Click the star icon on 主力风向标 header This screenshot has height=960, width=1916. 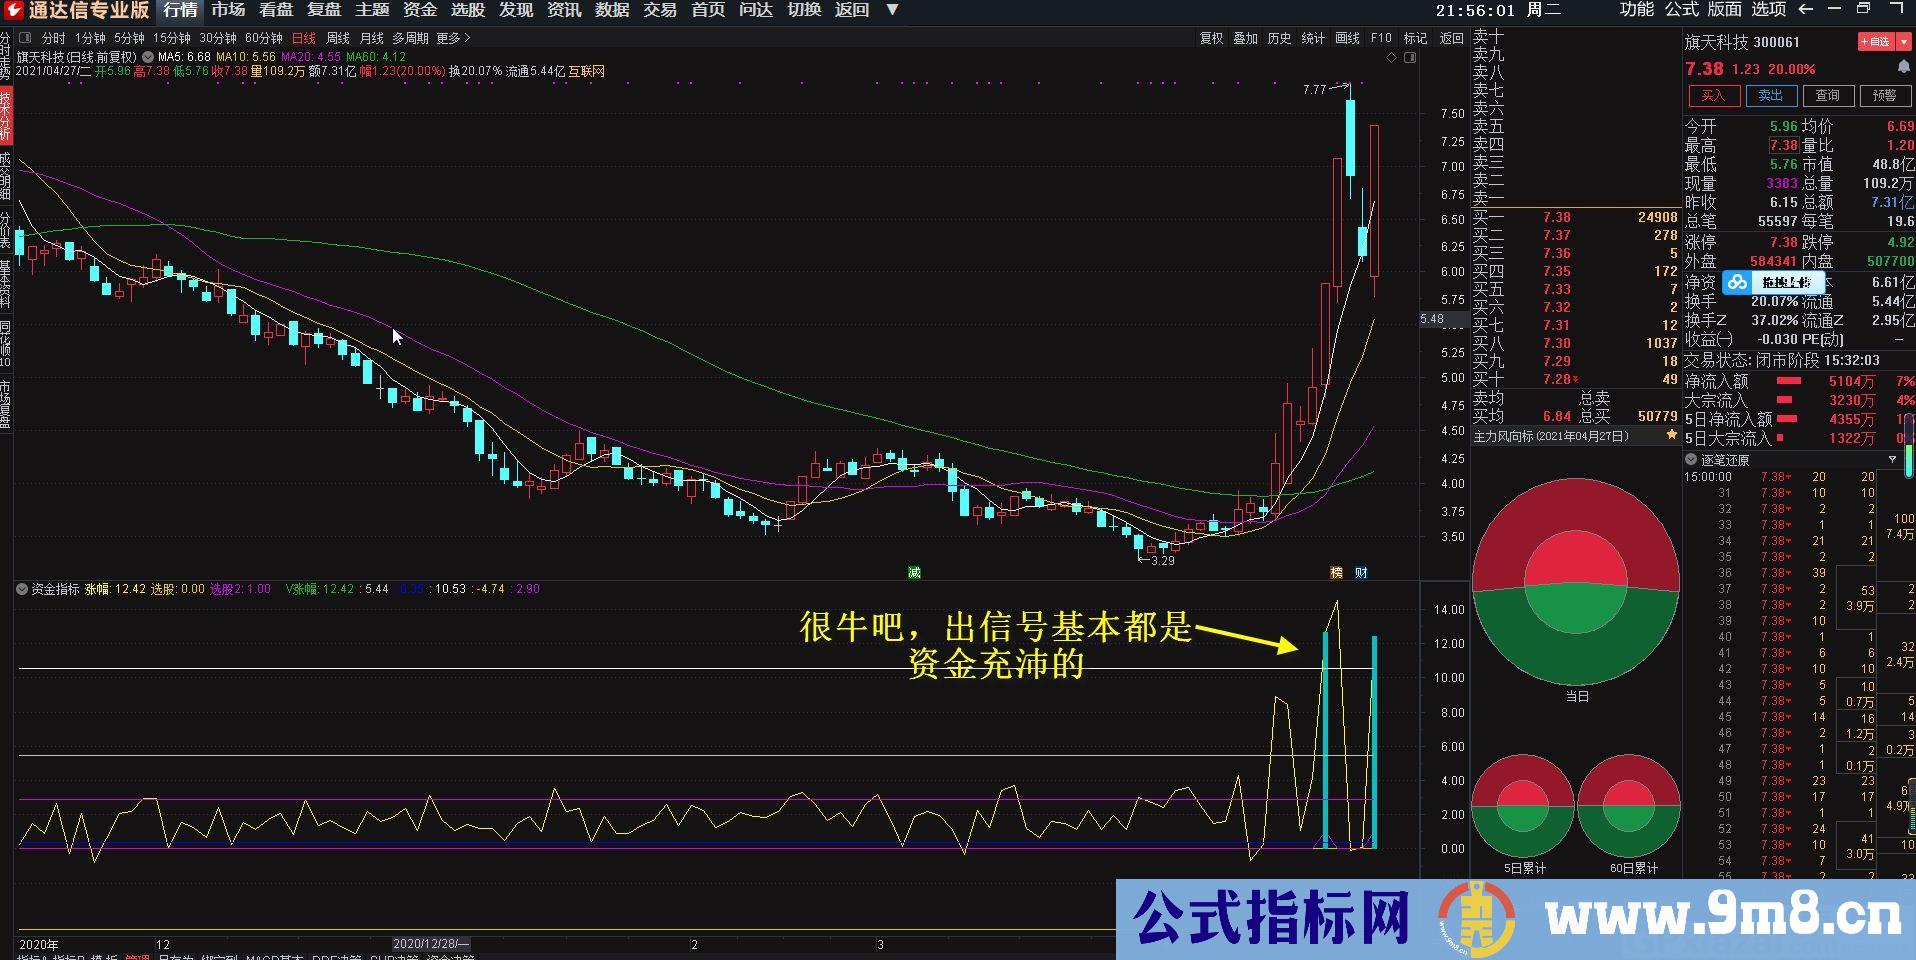tap(1670, 436)
